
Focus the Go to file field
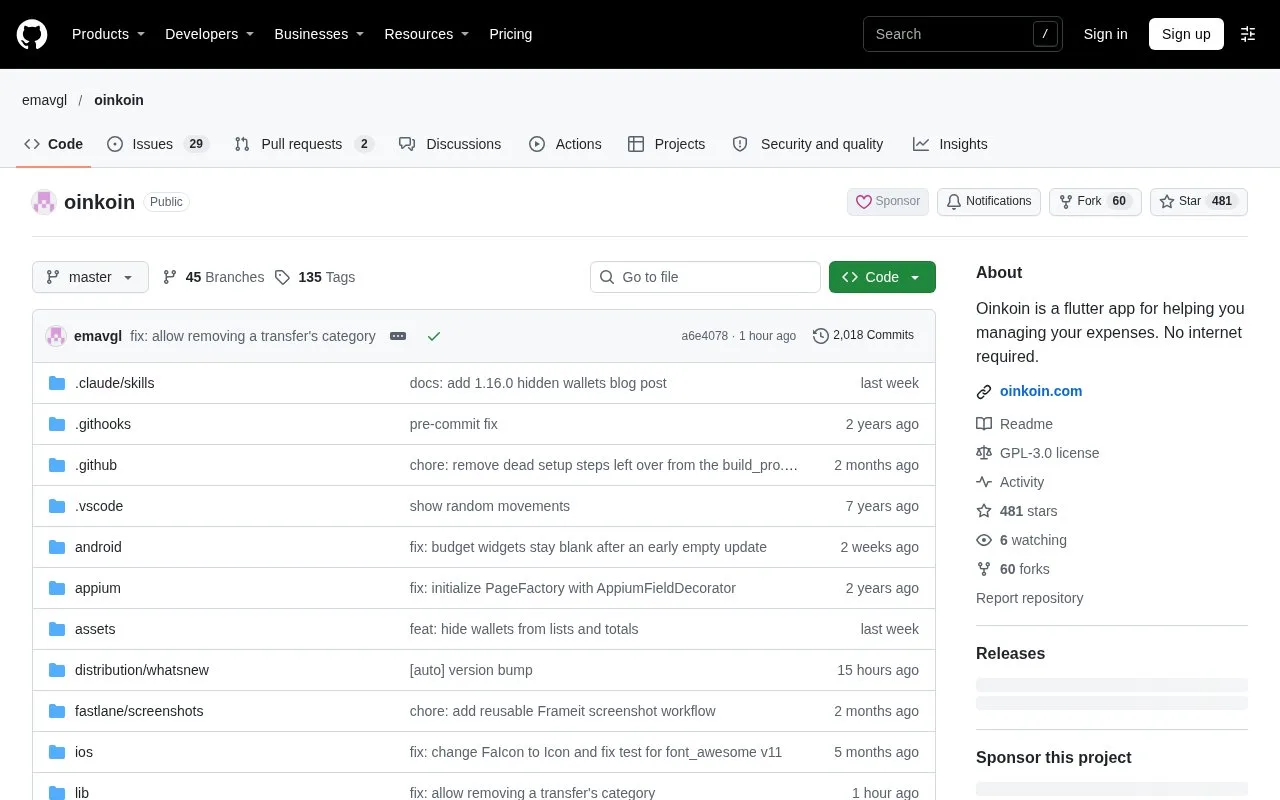click(x=705, y=277)
